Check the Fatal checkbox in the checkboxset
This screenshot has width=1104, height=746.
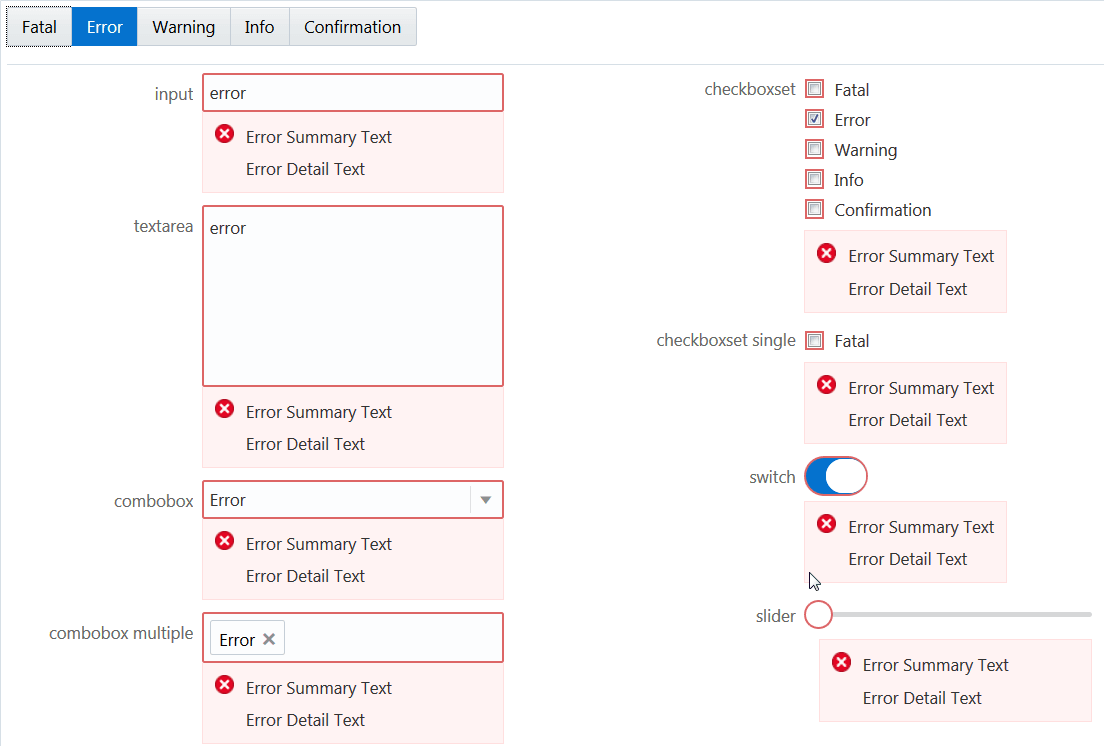coord(814,89)
